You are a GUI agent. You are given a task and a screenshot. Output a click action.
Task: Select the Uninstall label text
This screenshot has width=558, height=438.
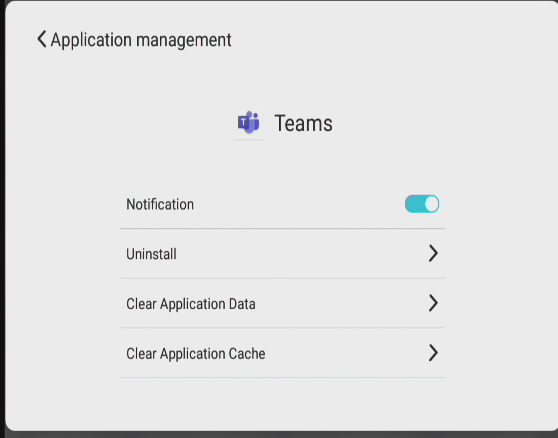click(x=151, y=254)
